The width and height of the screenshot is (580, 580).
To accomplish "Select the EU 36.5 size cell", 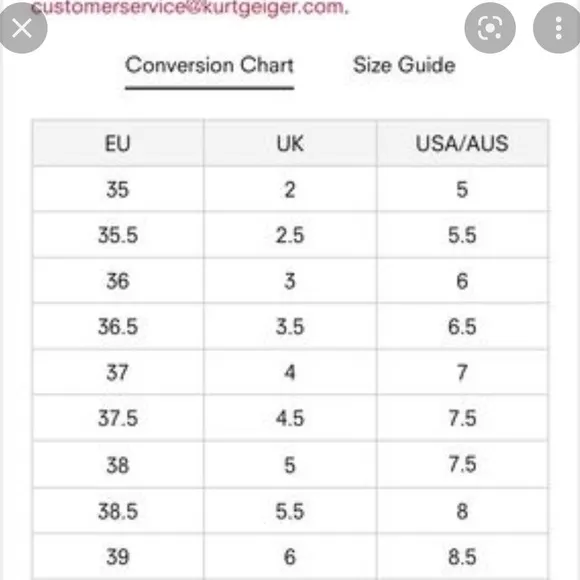I will coord(118,327).
